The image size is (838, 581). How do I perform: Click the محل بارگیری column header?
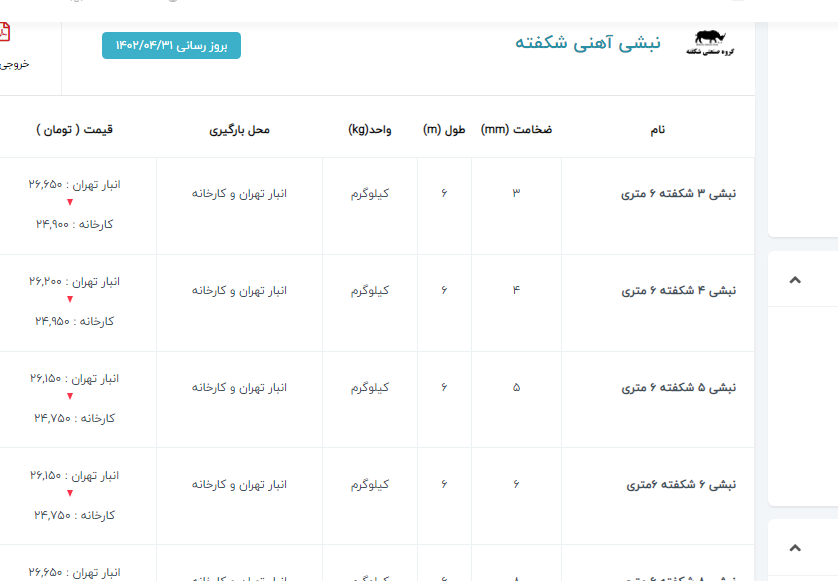tap(239, 130)
